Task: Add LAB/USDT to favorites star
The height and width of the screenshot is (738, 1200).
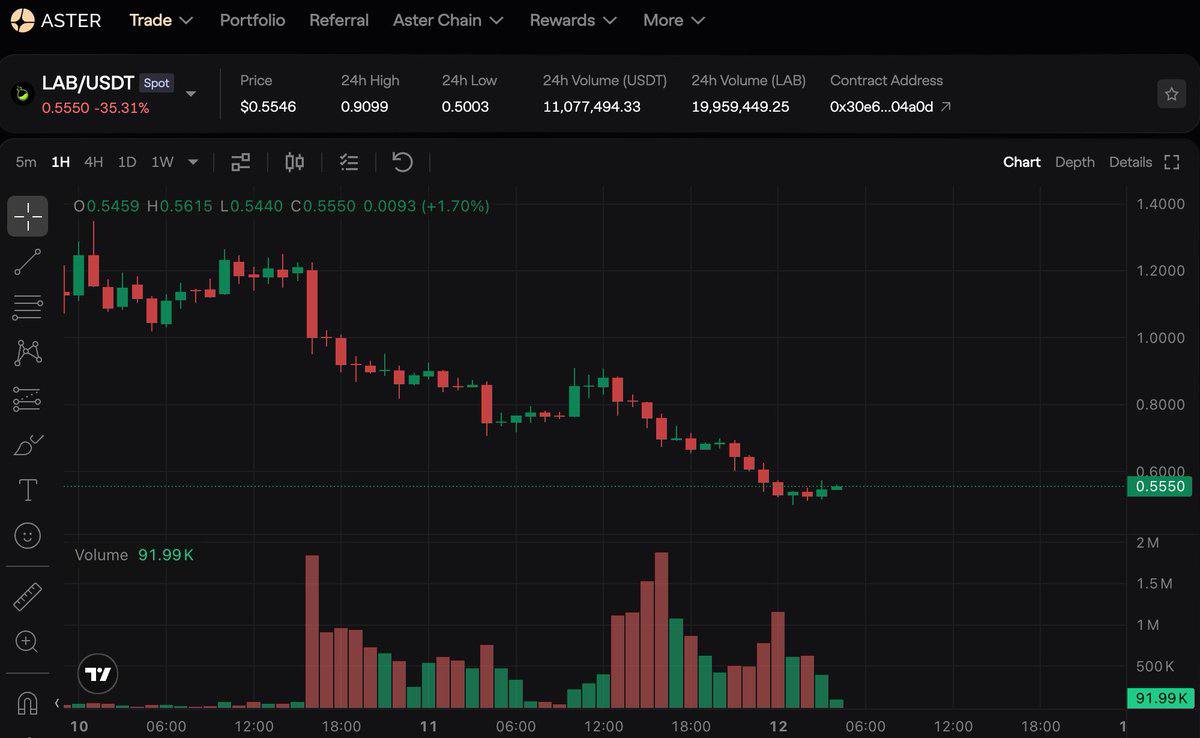Action: pyautogui.click(x=1171, y=94)
